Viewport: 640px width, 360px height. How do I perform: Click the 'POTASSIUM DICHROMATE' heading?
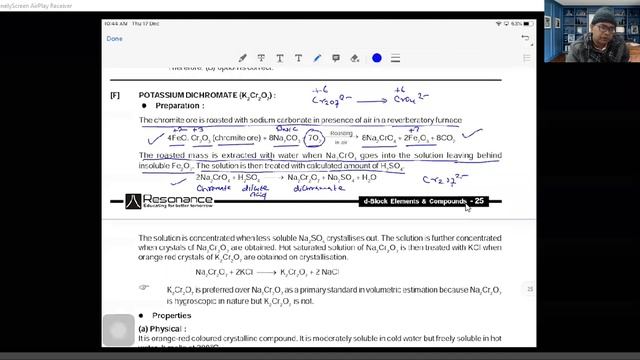[x=207, y=95]
